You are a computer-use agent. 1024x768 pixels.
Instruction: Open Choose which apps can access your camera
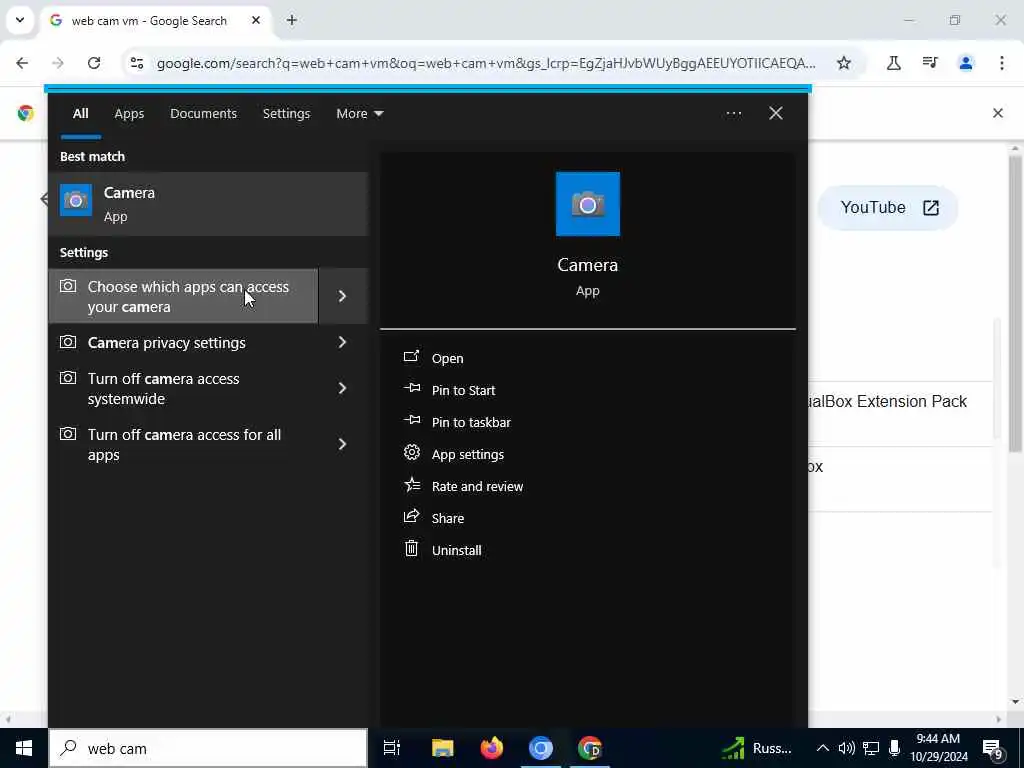(x=184, y=296)
